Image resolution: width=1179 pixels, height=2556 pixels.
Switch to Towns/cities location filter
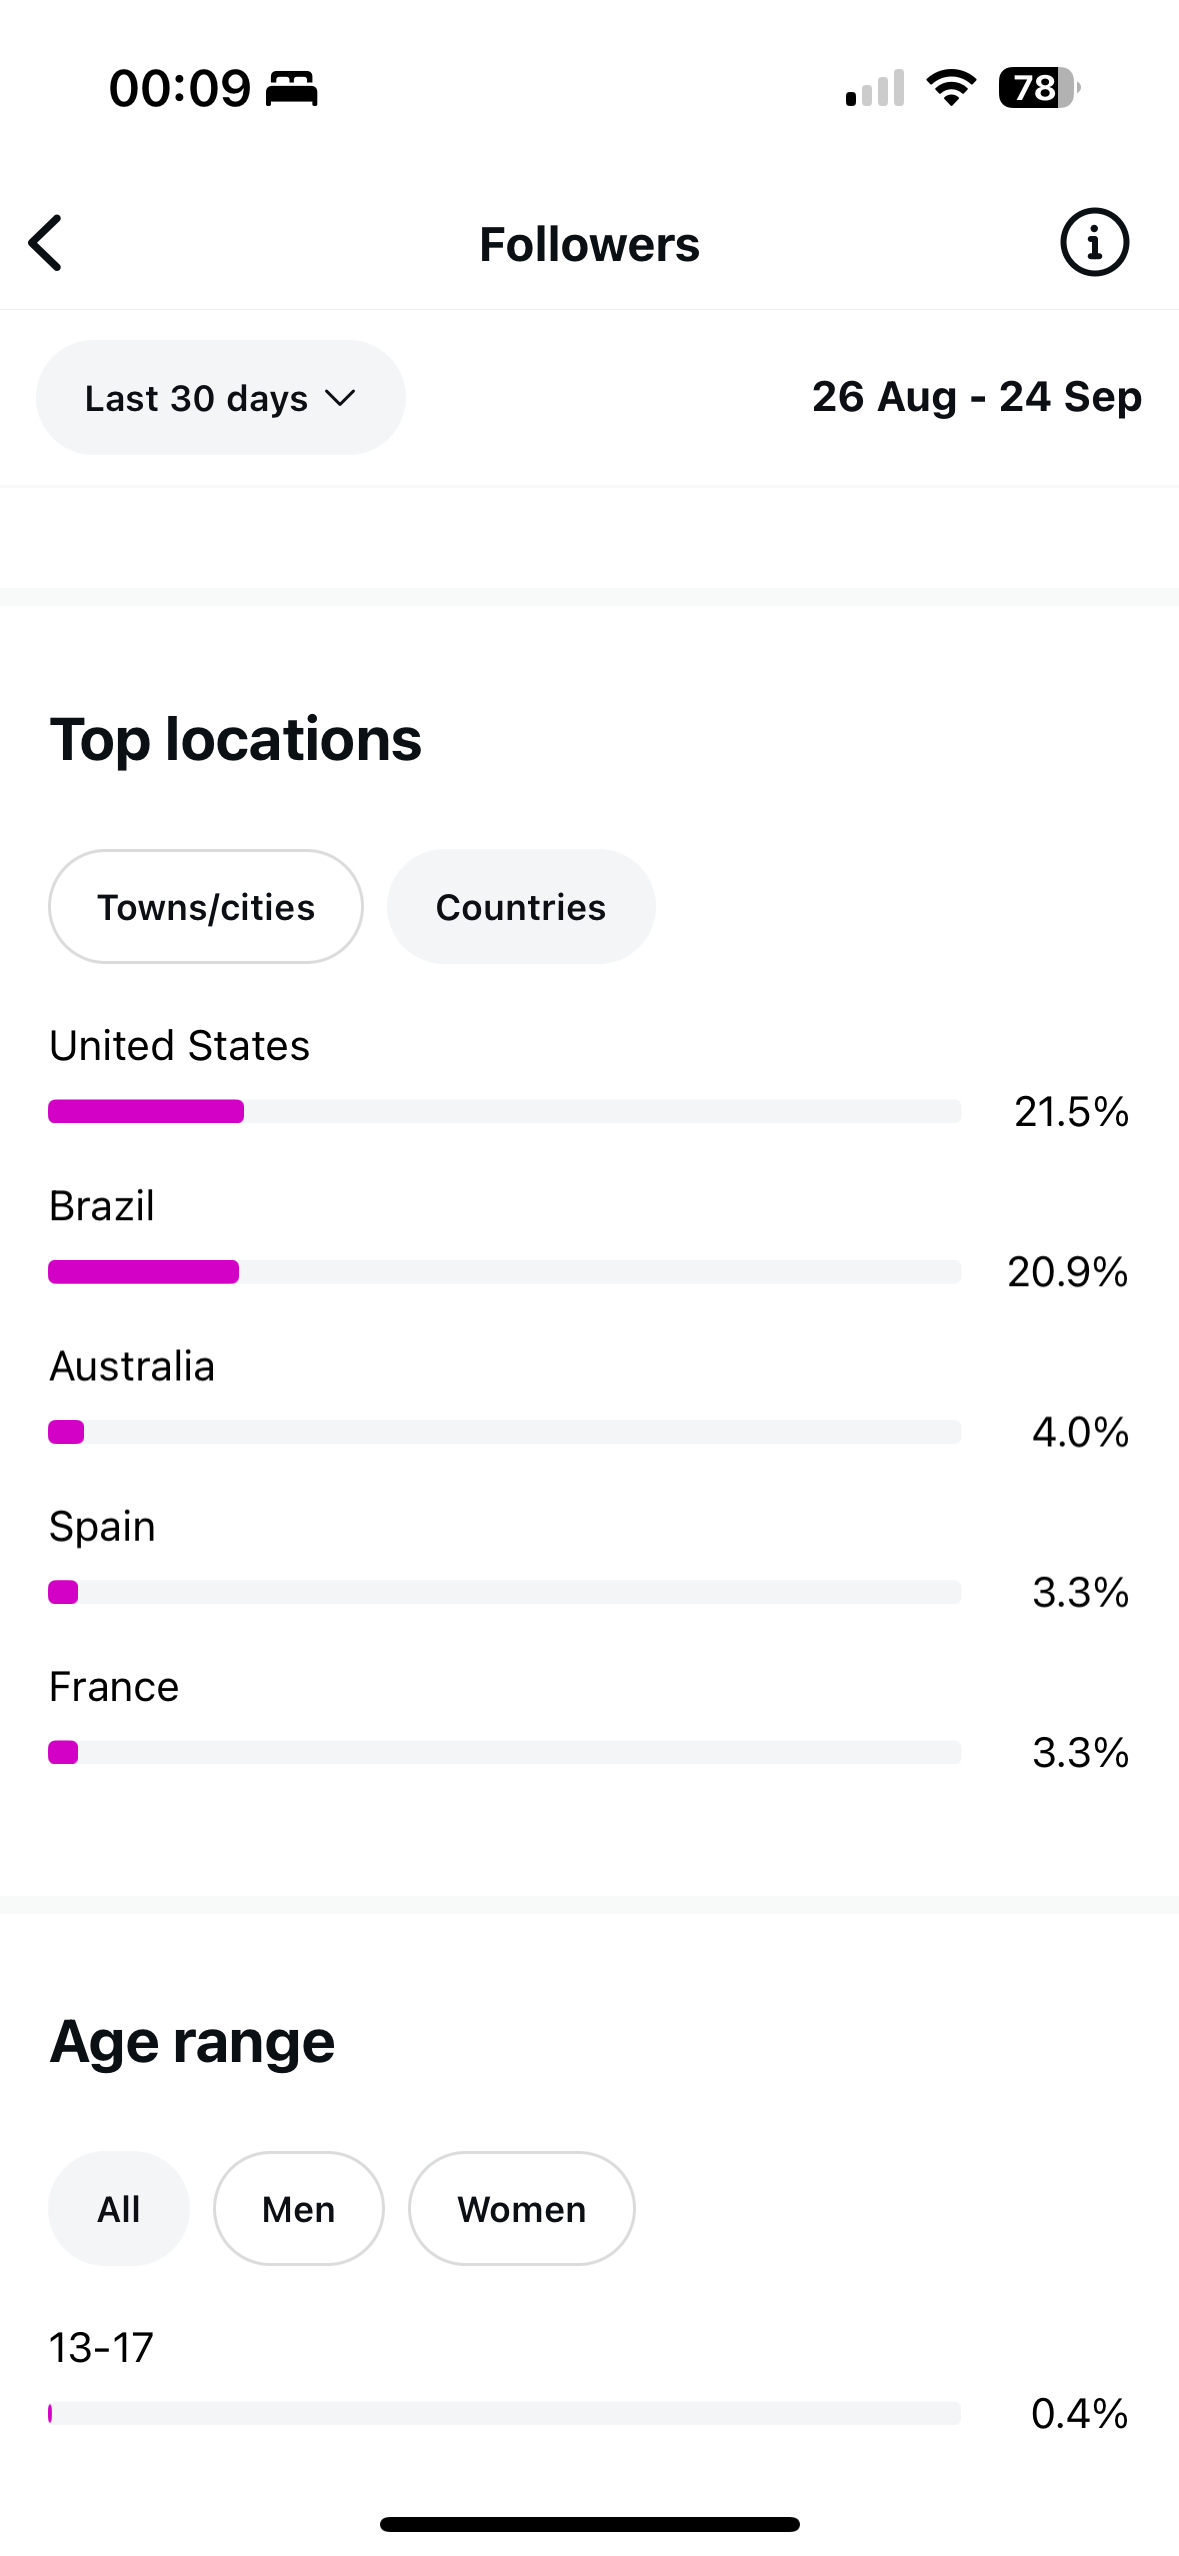[206, 907]
